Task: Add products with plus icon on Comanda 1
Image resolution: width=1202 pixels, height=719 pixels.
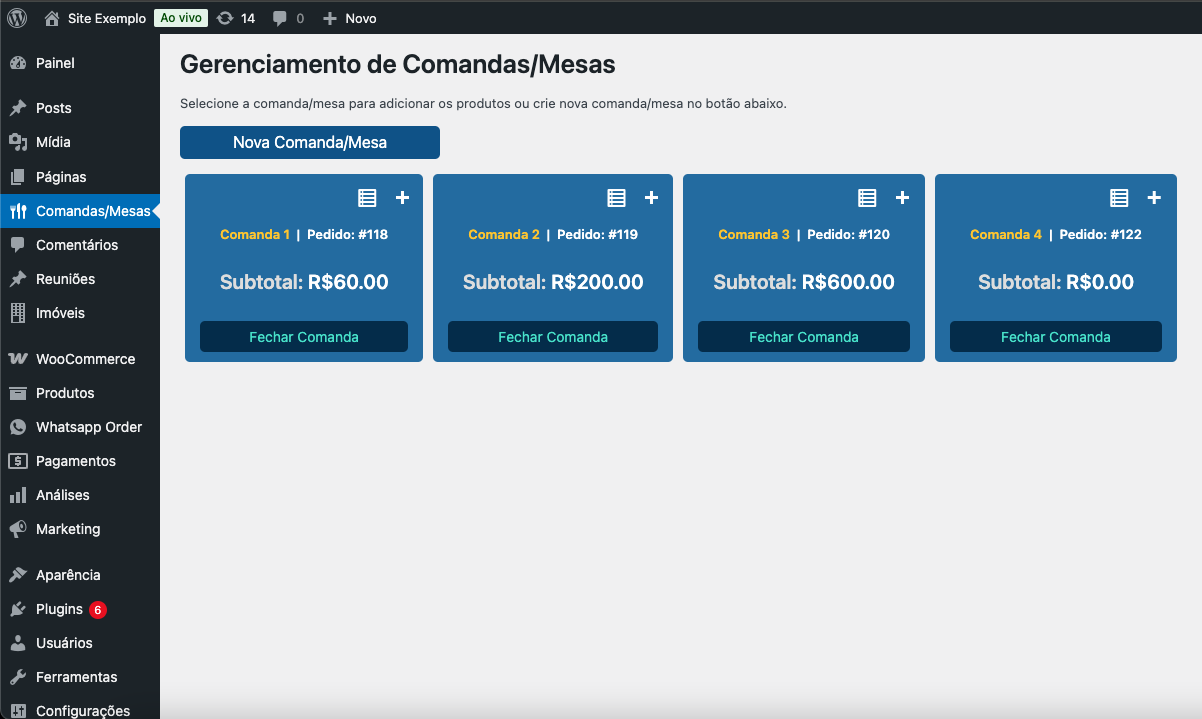Action: pyautogui.click(x=402, y=198)
